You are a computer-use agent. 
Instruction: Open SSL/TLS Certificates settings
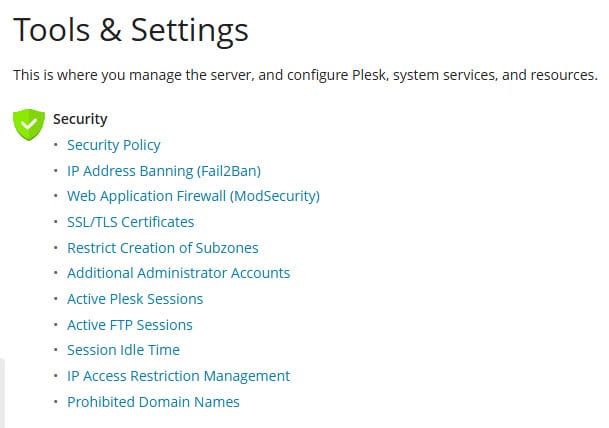tap(130, 222)
